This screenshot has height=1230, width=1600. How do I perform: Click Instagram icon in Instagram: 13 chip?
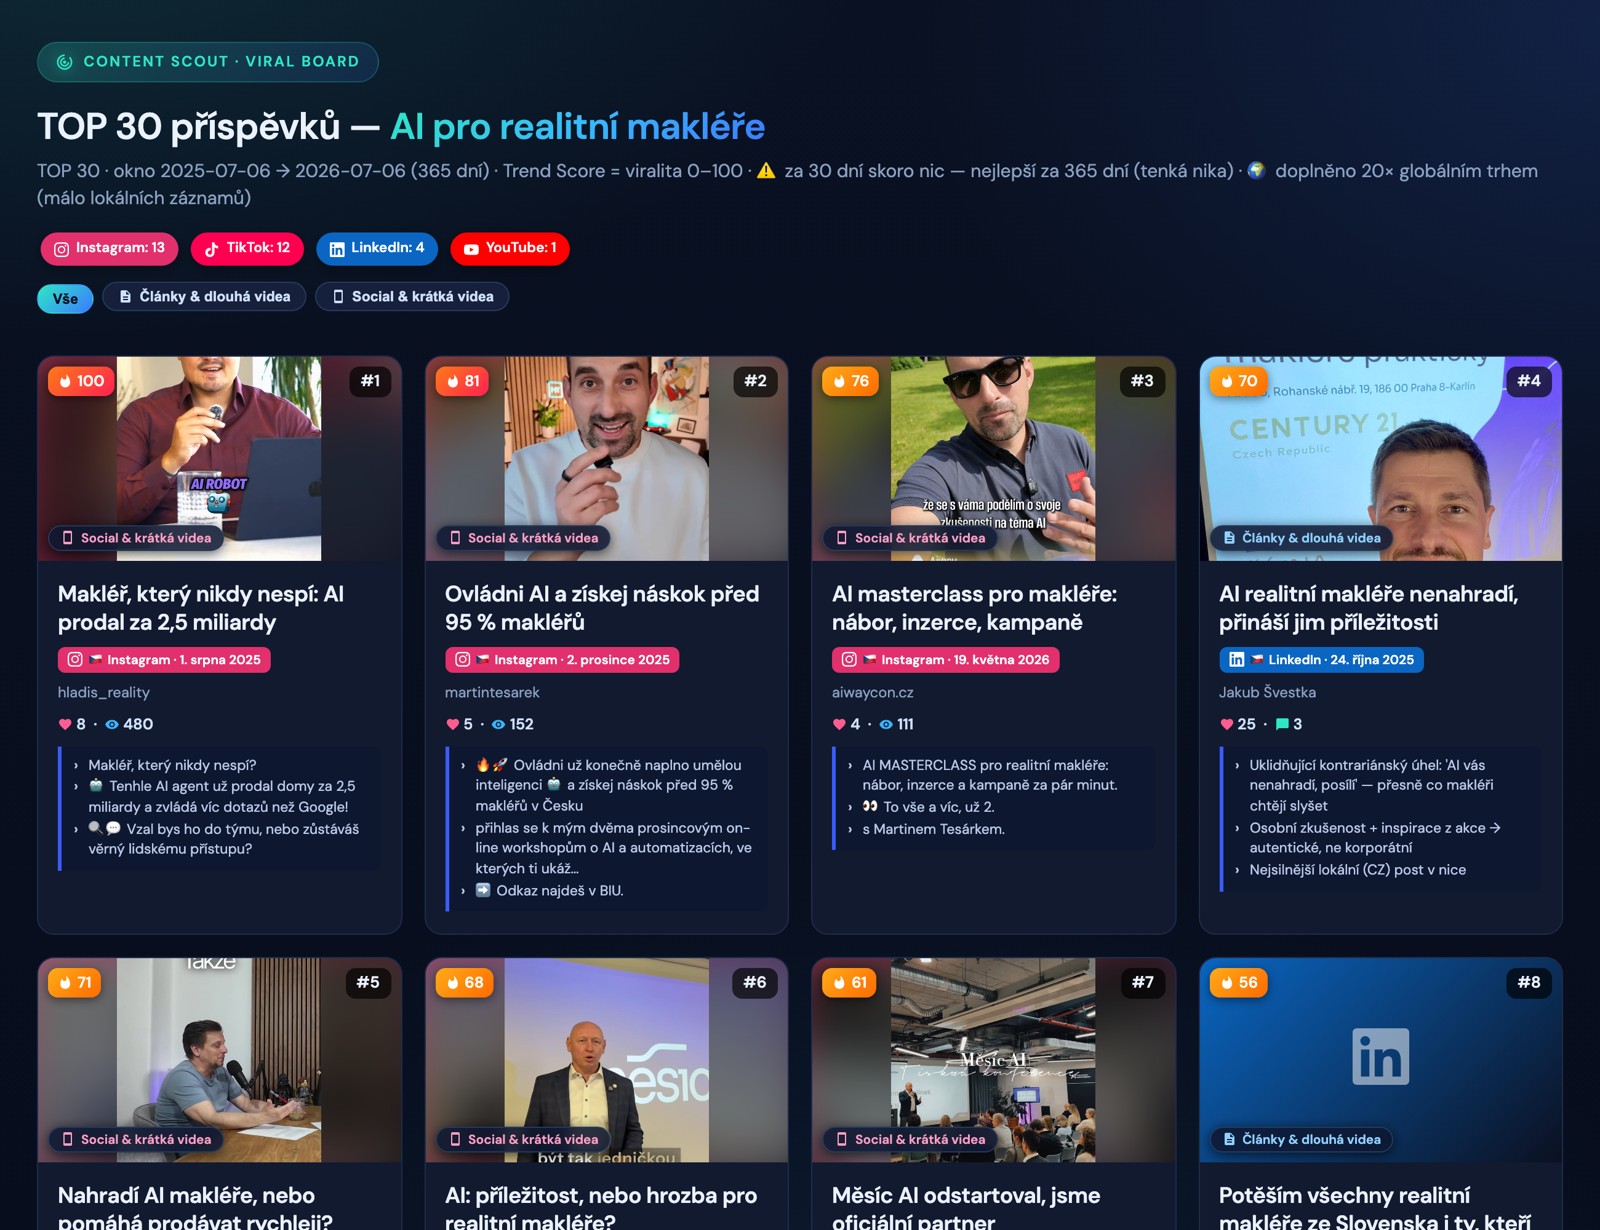[x=61, y=249]
